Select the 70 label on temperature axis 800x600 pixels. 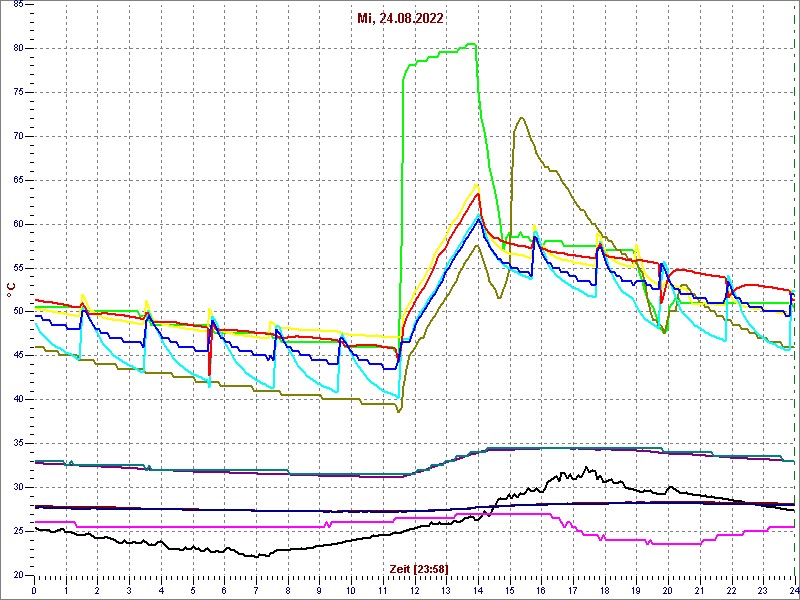[18, 136]
